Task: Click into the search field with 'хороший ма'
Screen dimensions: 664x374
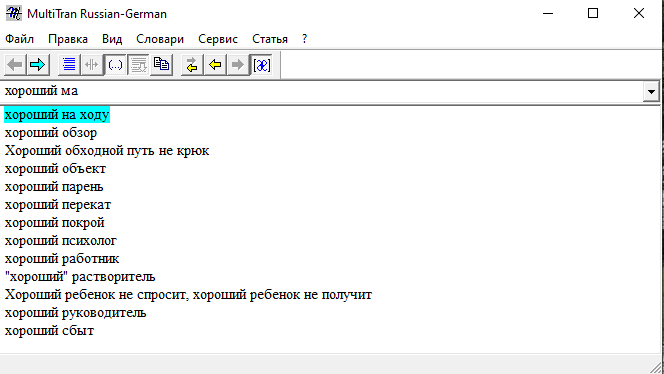Action: coord(322,91)
